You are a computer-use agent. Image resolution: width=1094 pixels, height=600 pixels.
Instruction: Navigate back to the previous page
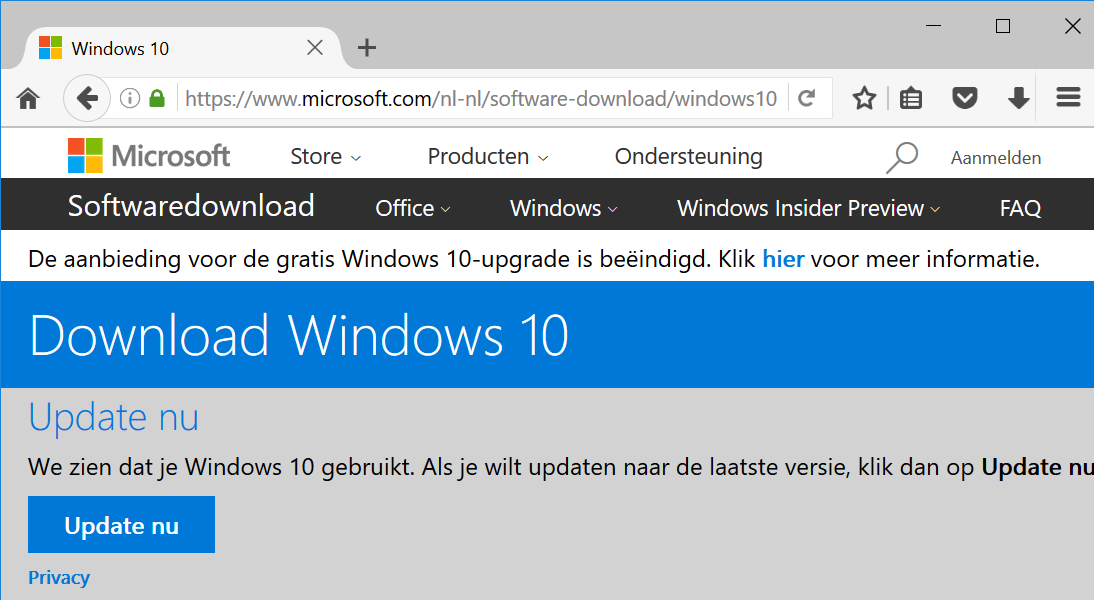87,97
